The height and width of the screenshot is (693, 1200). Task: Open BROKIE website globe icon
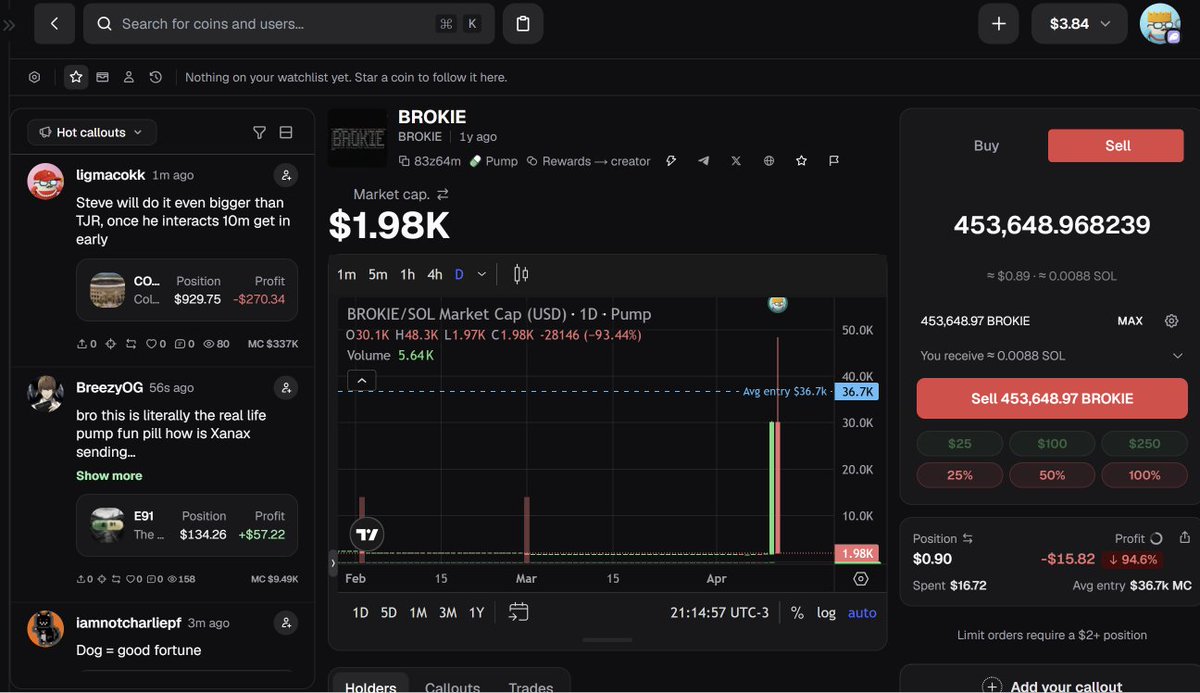[769, 160]
